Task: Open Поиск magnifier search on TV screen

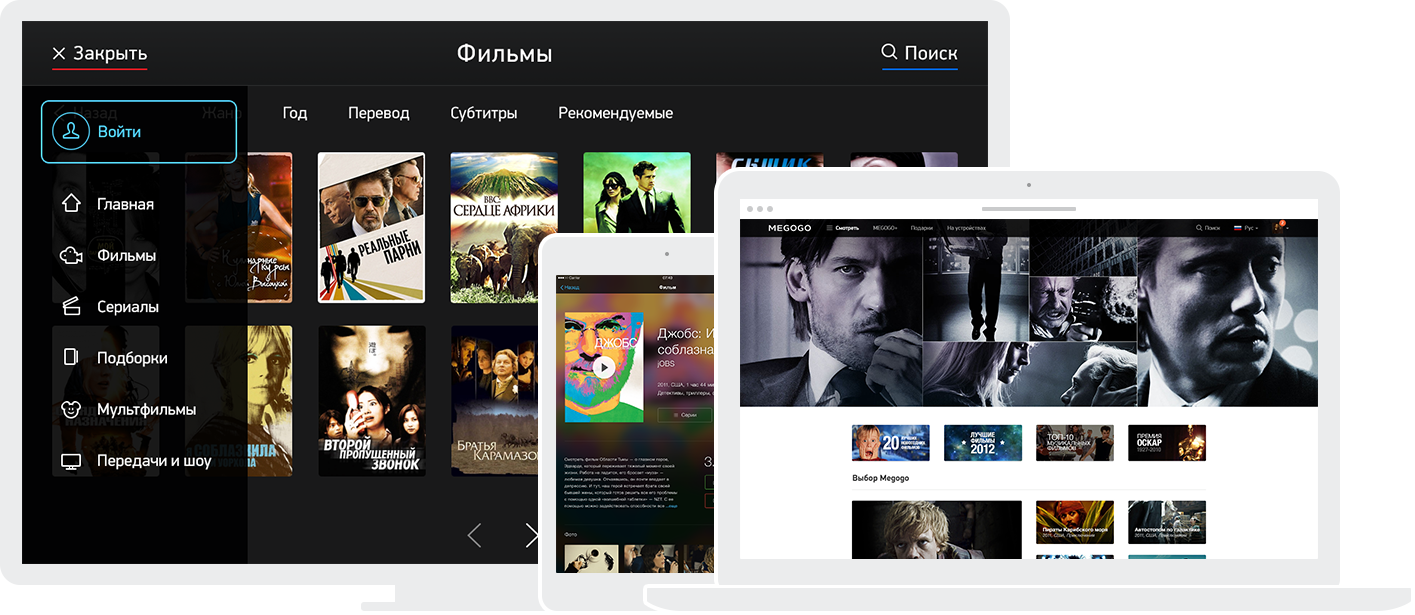Action: click(x=919, y=53)
